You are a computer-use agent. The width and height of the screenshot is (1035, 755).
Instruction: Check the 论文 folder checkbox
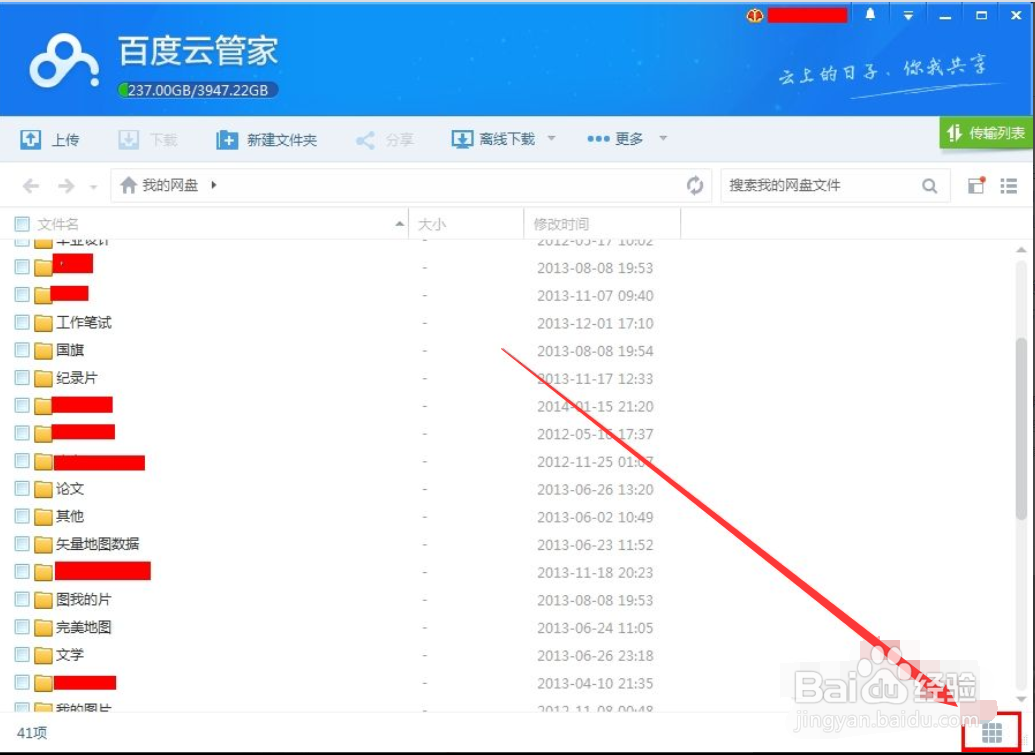tap(22, 489)
